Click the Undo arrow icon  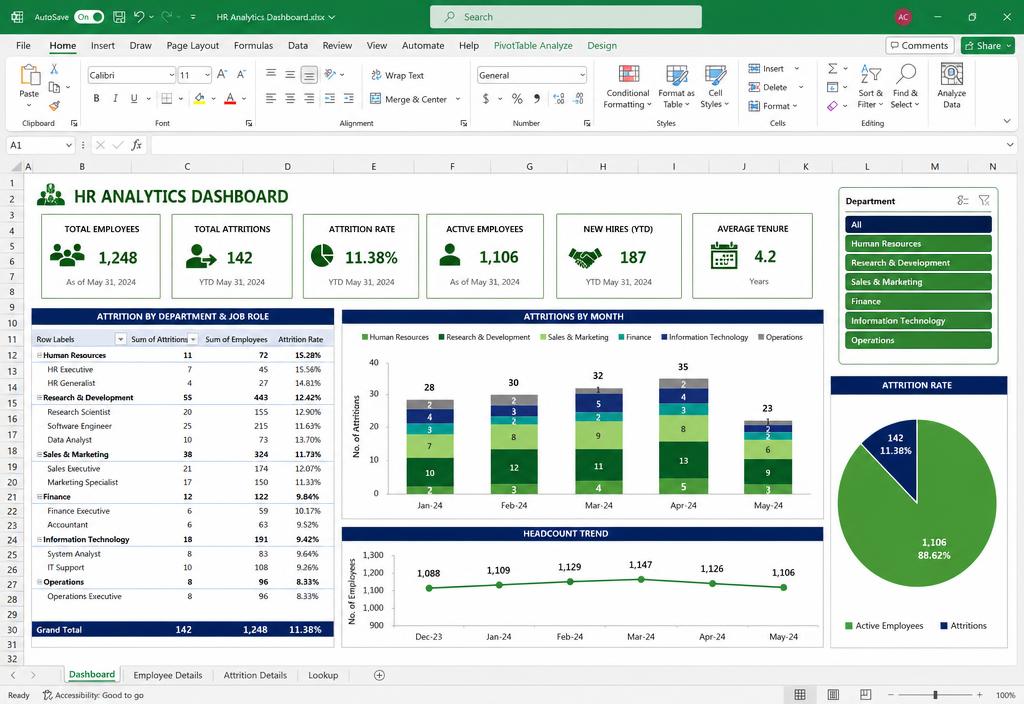click(138, 17)
